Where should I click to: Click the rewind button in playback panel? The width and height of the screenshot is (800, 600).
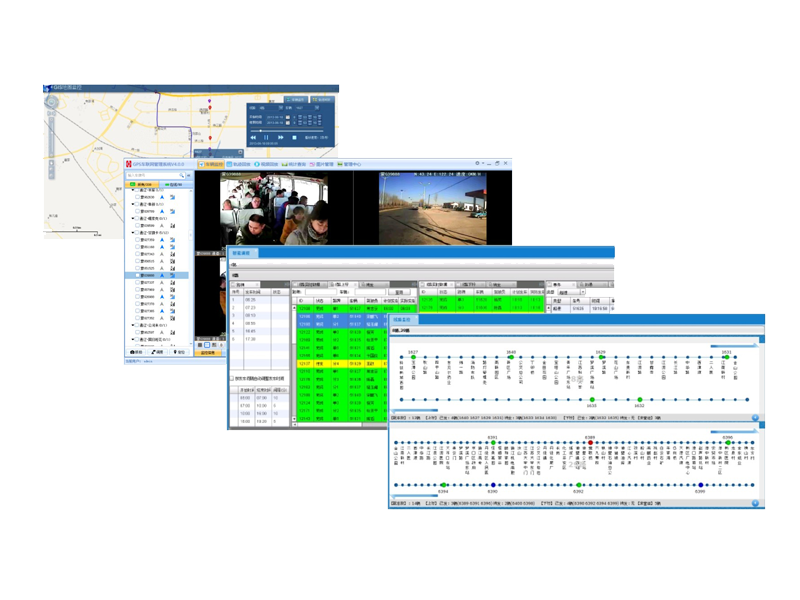[253, 138]
